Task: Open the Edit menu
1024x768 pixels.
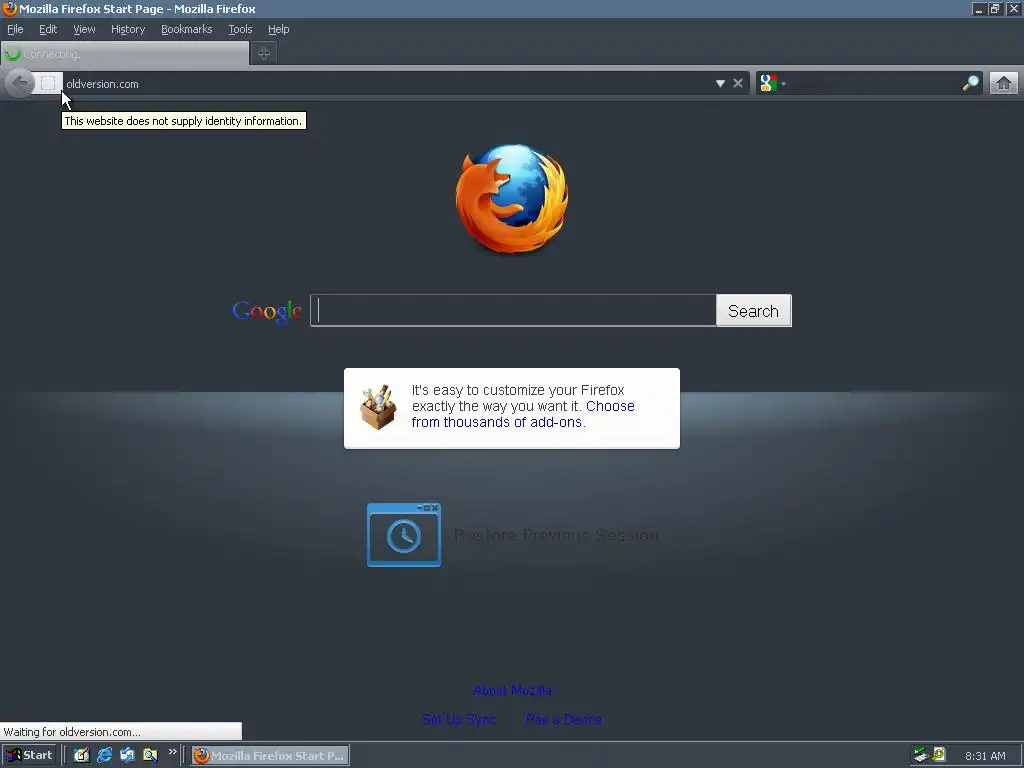Action: click(48, 29)
